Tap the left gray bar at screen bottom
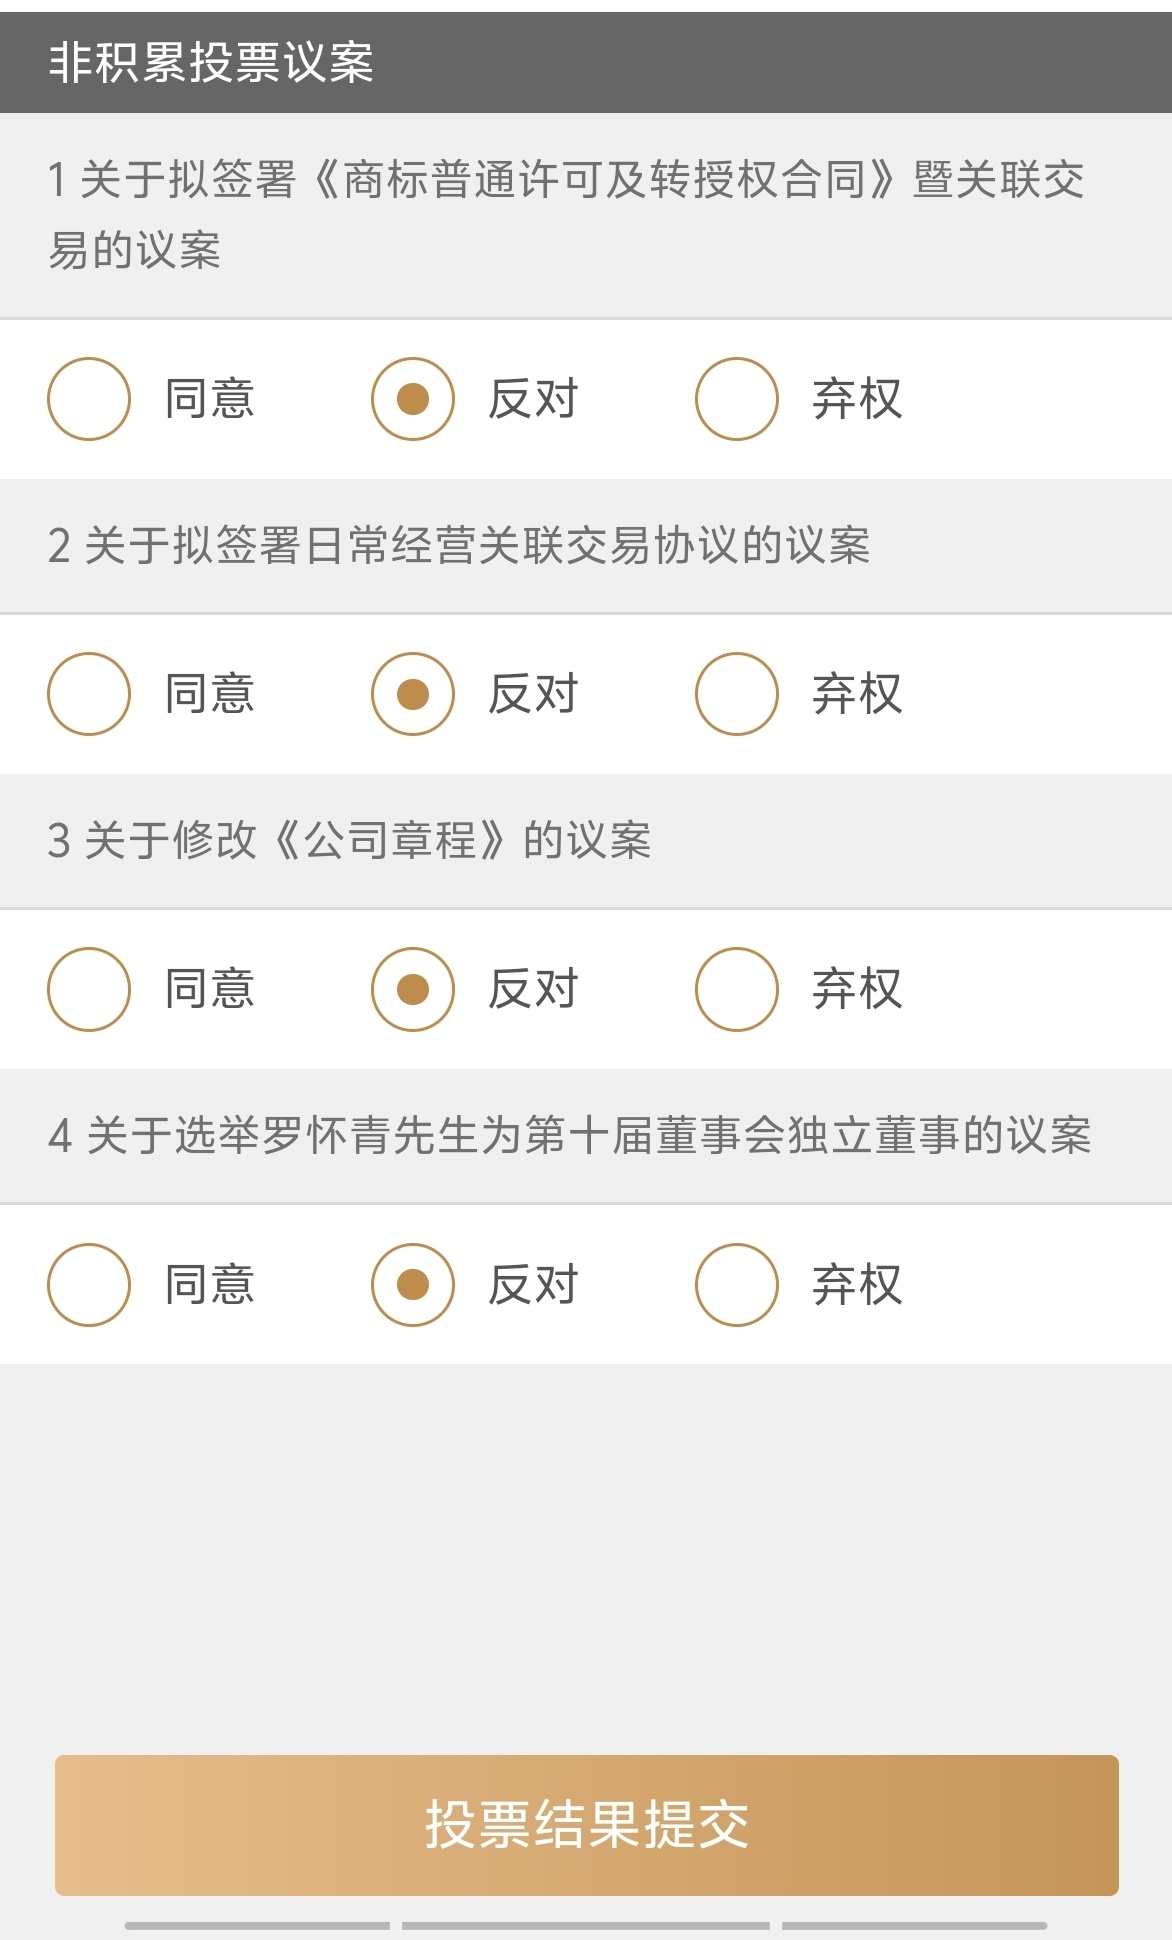Image resolution: width=1172 pixels, height=1940 pixels. (x=257, y=1925)
